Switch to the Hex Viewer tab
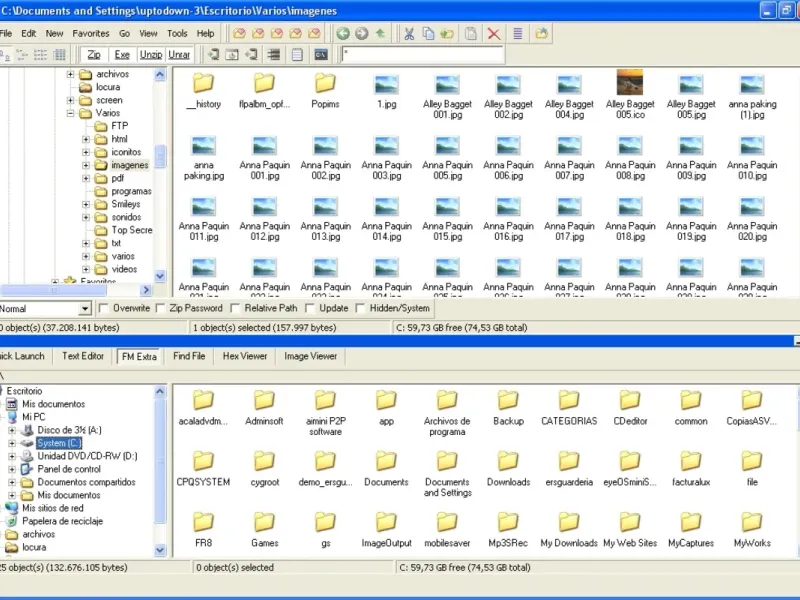 click(244, 356)
